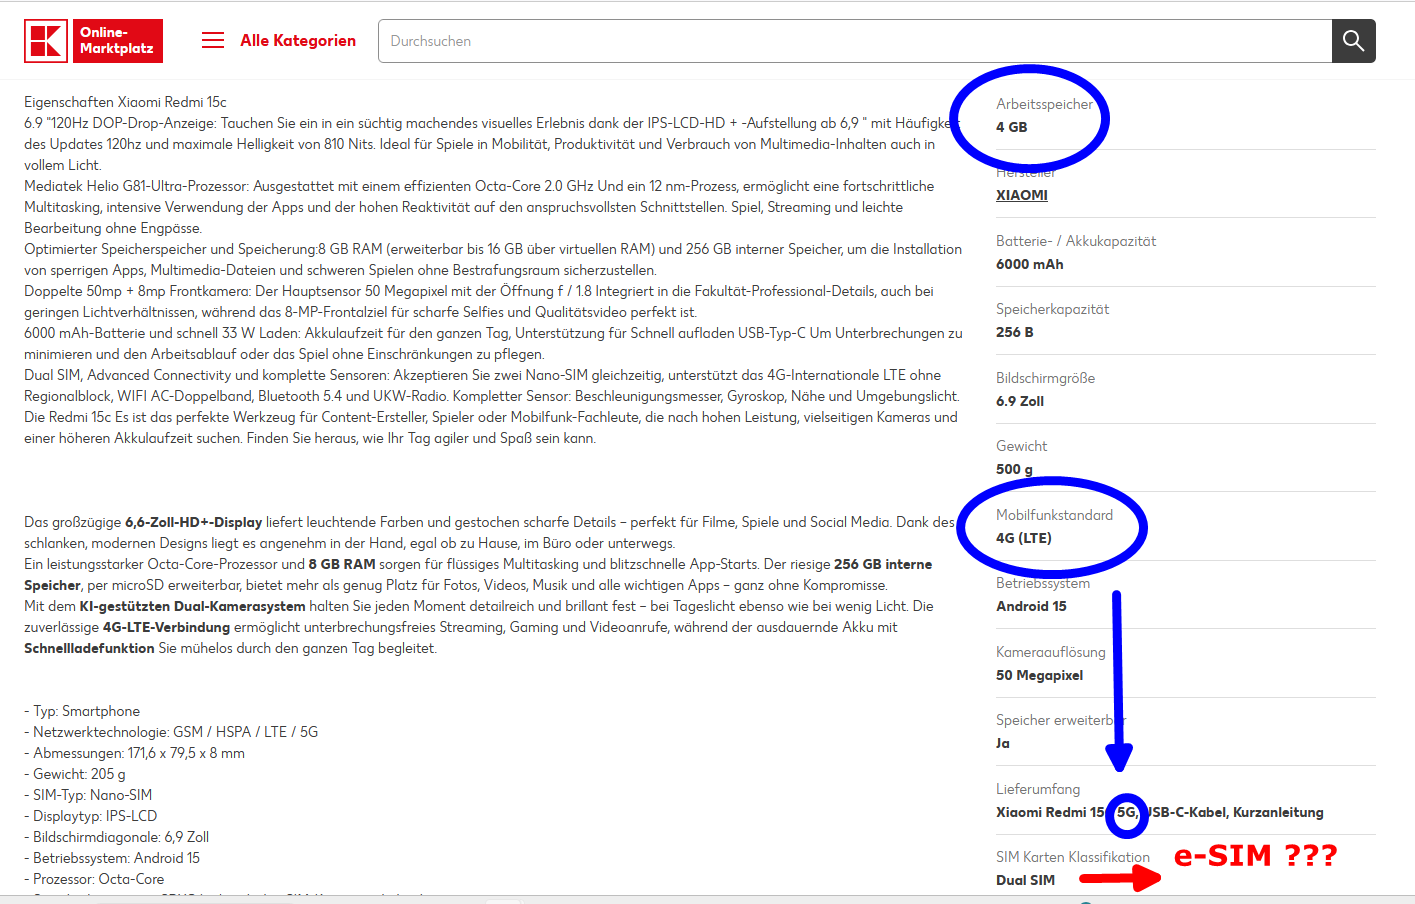This screenshot has height=904, width=1415.
Task: Click the Ja value under Speicher erweiterbar
Action: tap(1003, 743)
